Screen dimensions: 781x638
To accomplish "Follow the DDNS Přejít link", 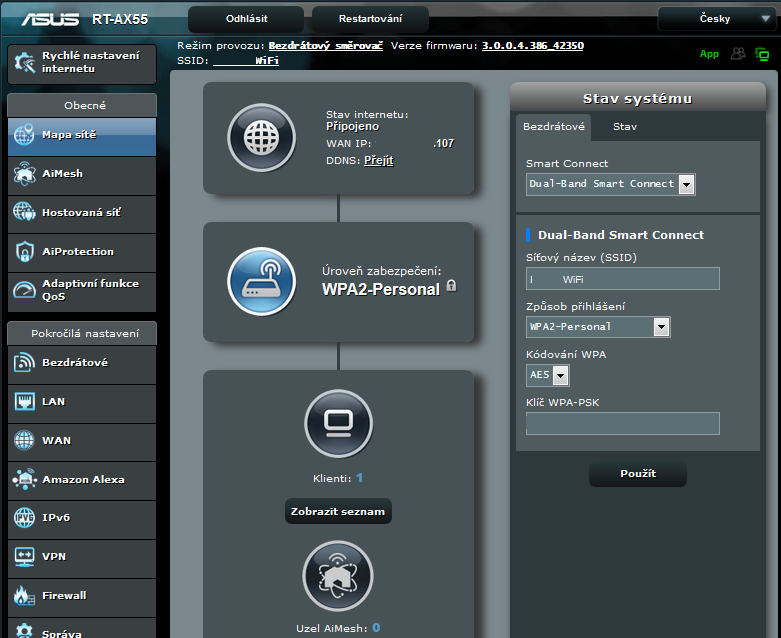I will point(378,160).
